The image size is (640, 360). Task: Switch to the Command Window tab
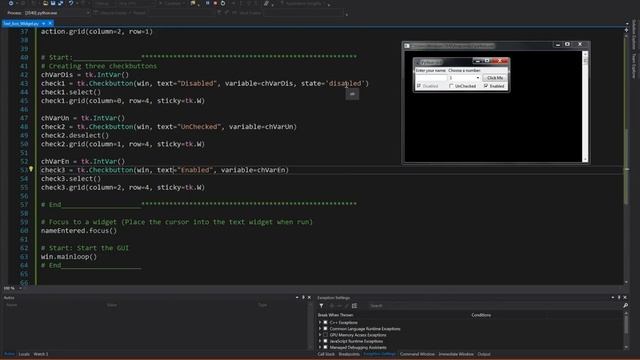(417, 354)
